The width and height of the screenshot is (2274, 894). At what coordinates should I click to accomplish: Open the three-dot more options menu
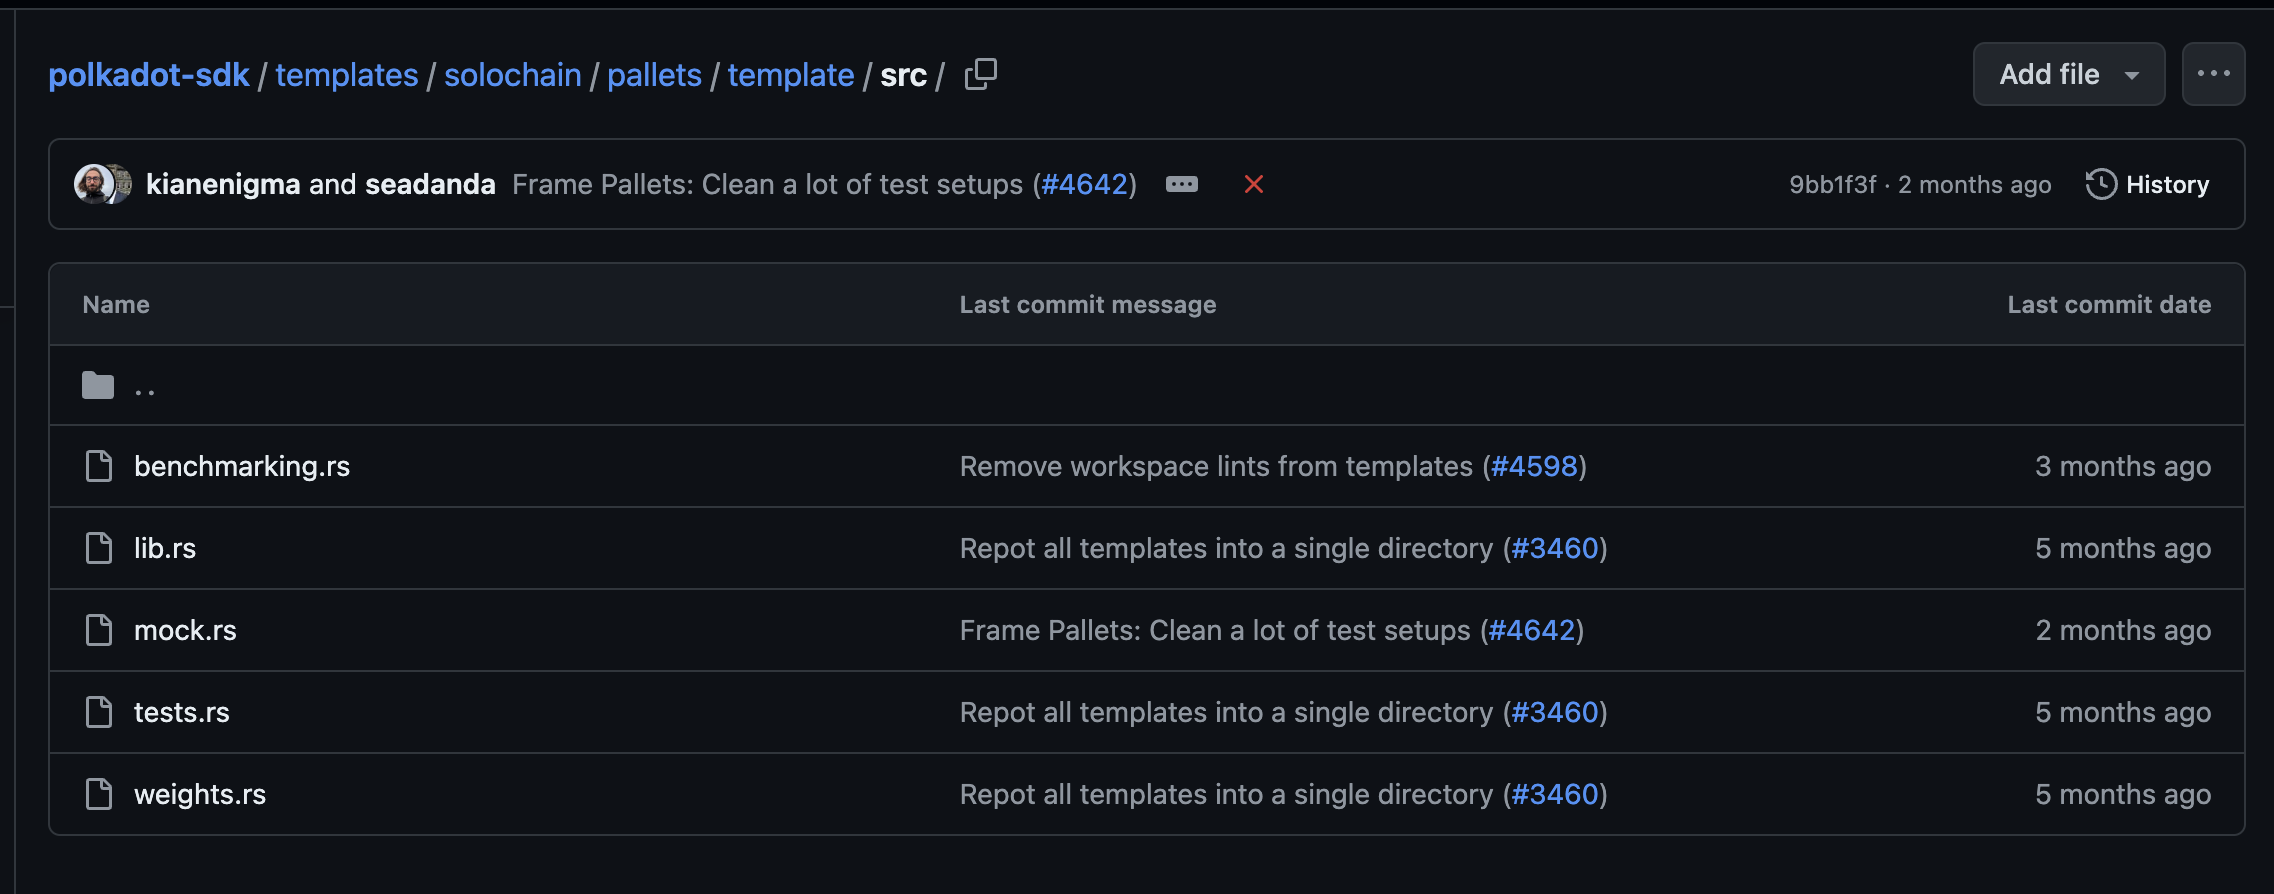click(2213, 74)
